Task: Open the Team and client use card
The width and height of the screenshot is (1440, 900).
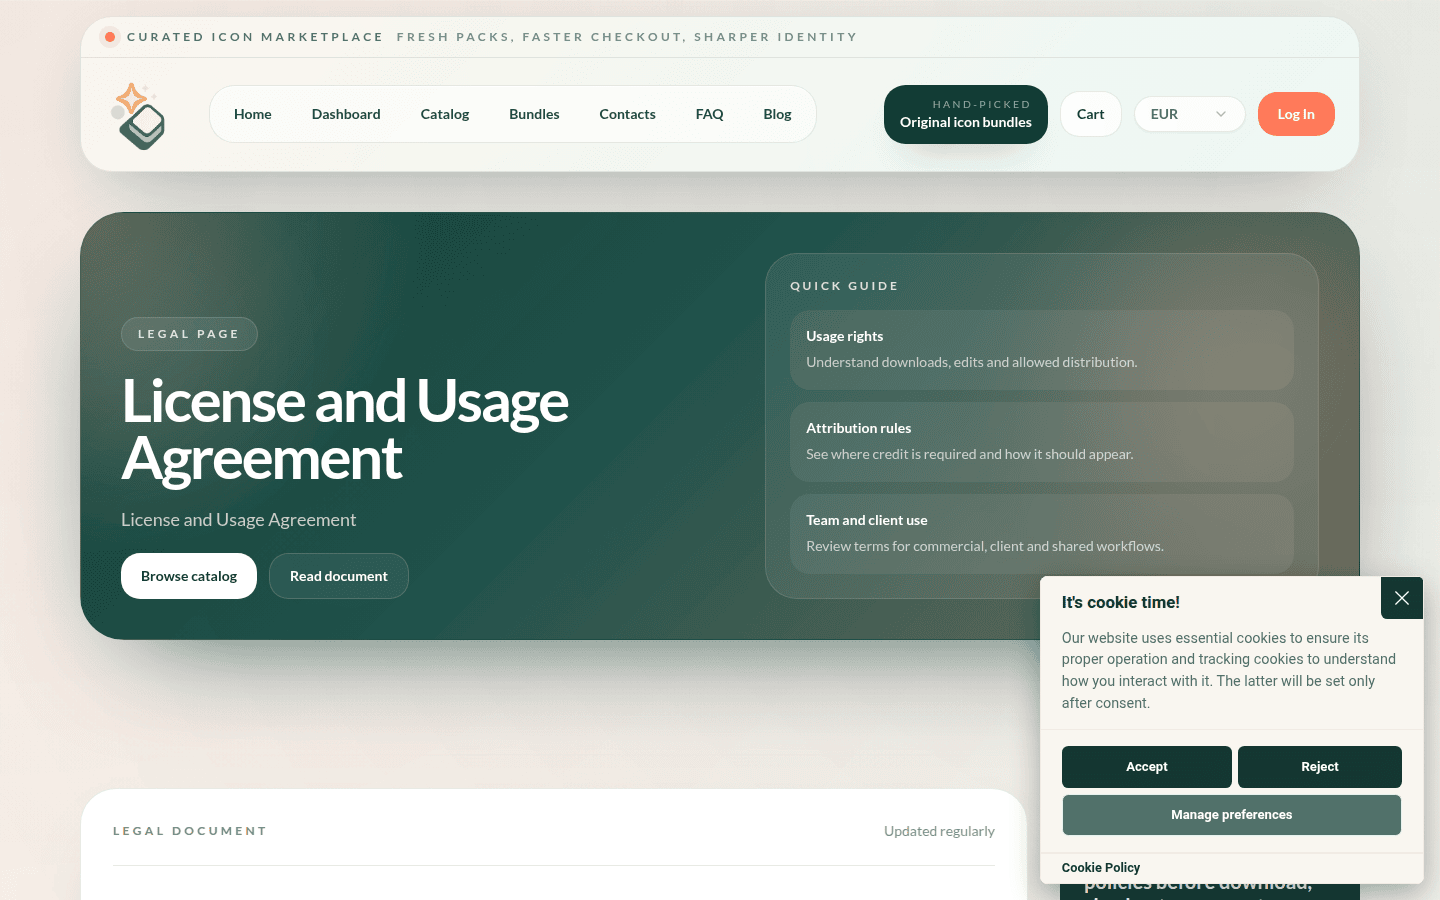Action: point(1042,534)
